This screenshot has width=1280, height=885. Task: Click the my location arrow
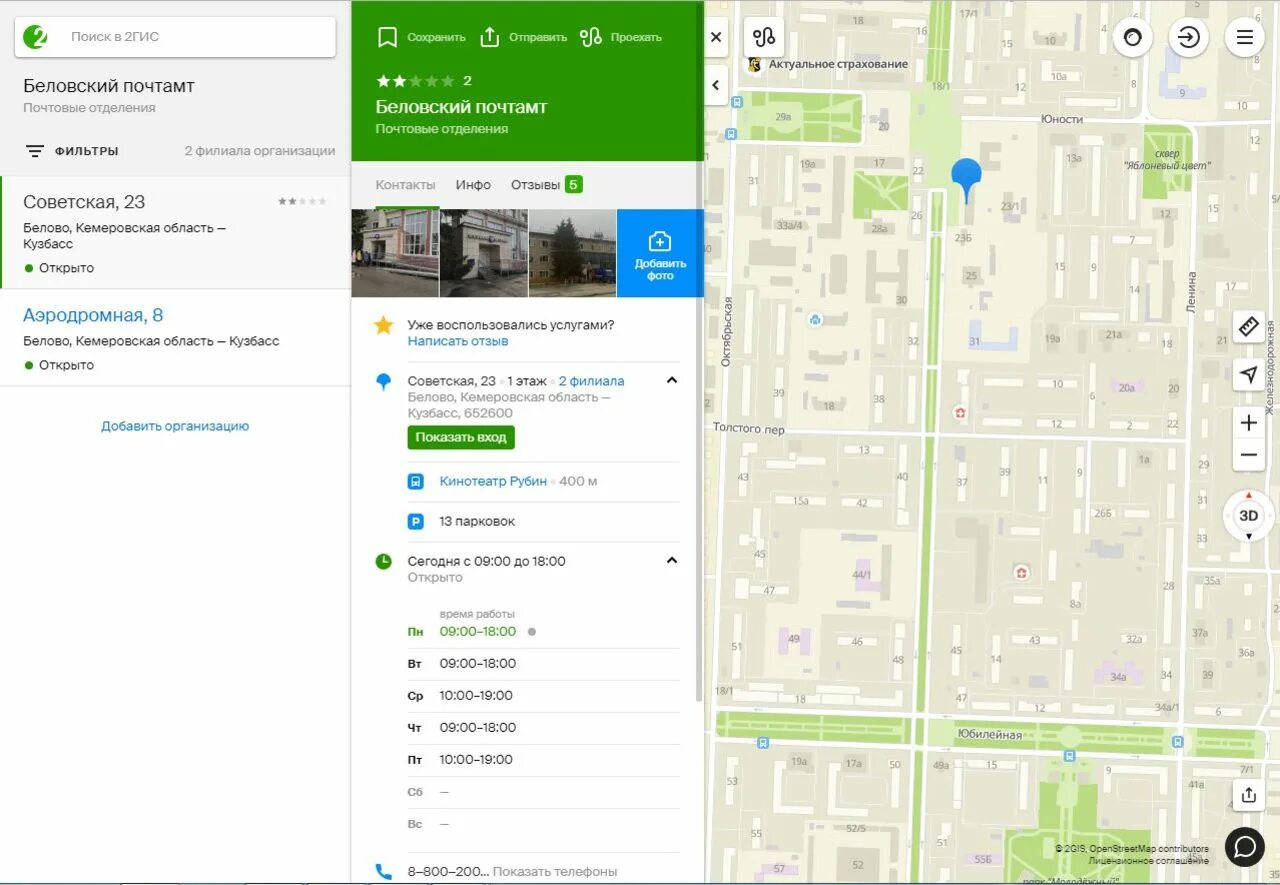(1248, 375)
